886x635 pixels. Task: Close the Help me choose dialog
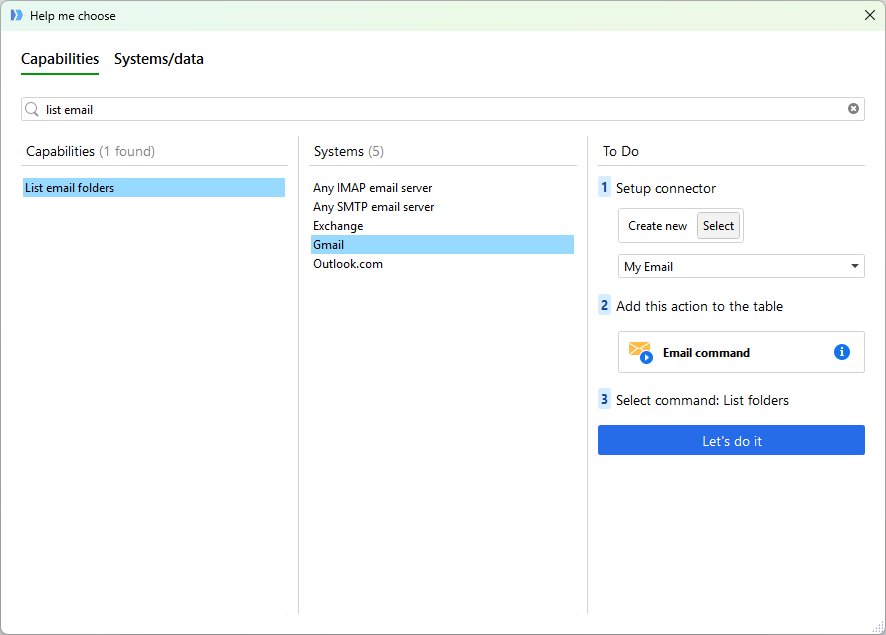[869, 15]
